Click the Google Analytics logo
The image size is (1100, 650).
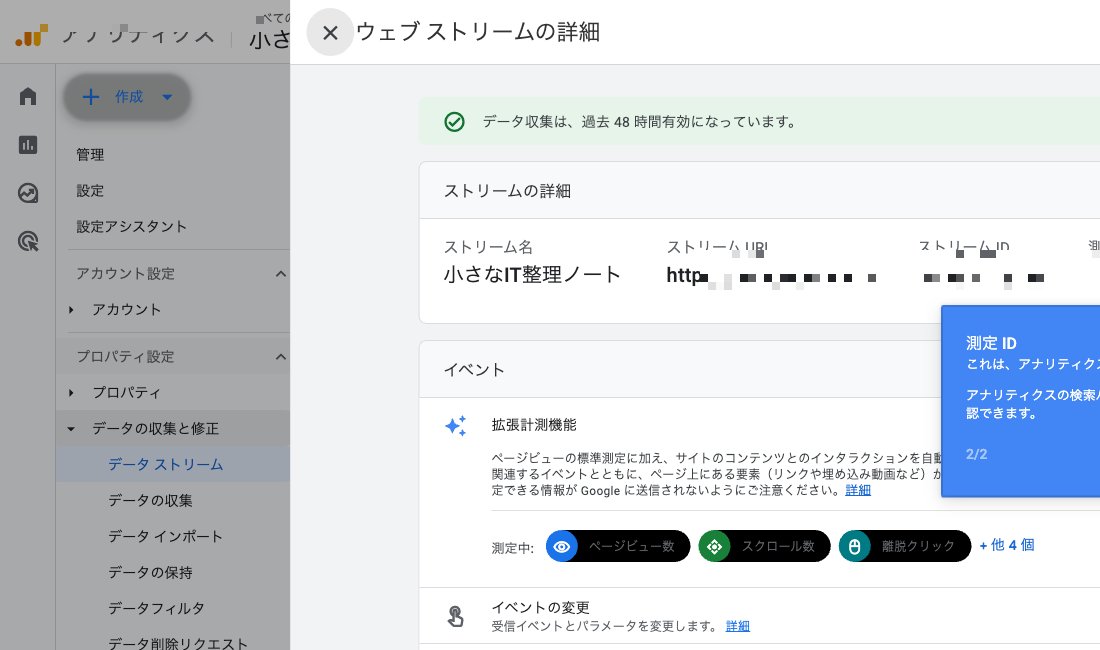31,33
